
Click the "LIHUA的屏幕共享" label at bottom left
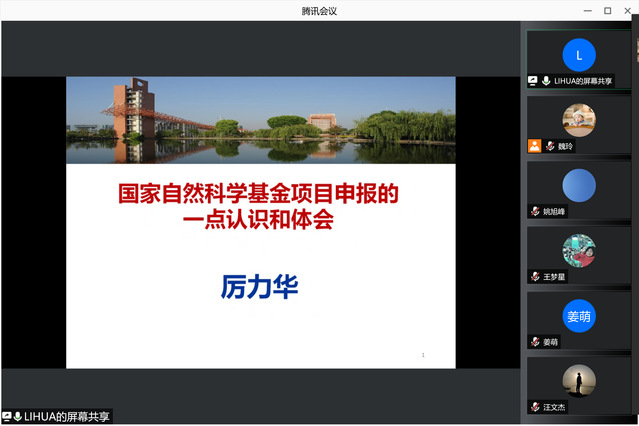(67, 416)
